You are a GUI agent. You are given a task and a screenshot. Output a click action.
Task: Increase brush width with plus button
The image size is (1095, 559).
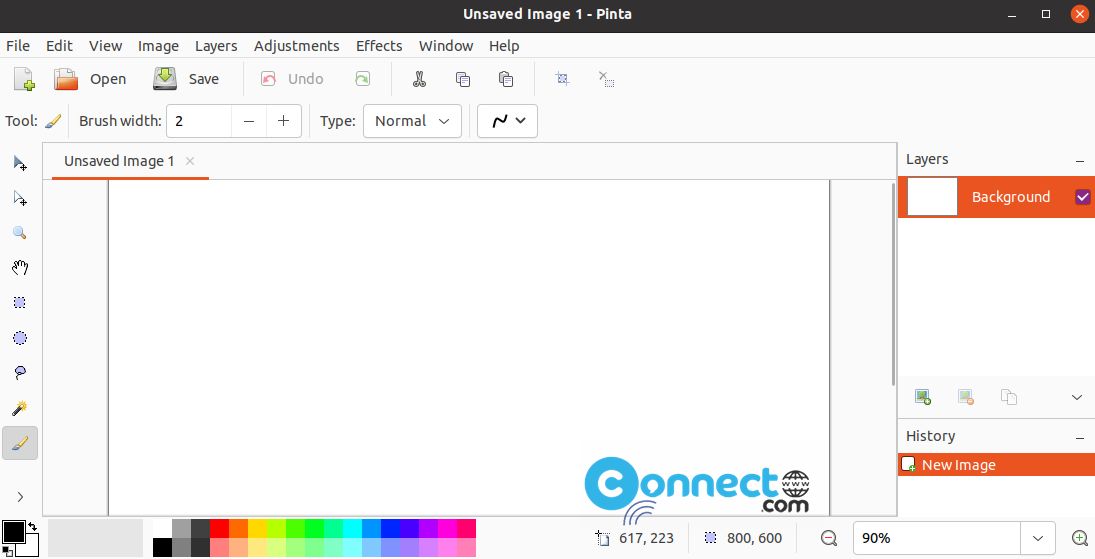283,121
